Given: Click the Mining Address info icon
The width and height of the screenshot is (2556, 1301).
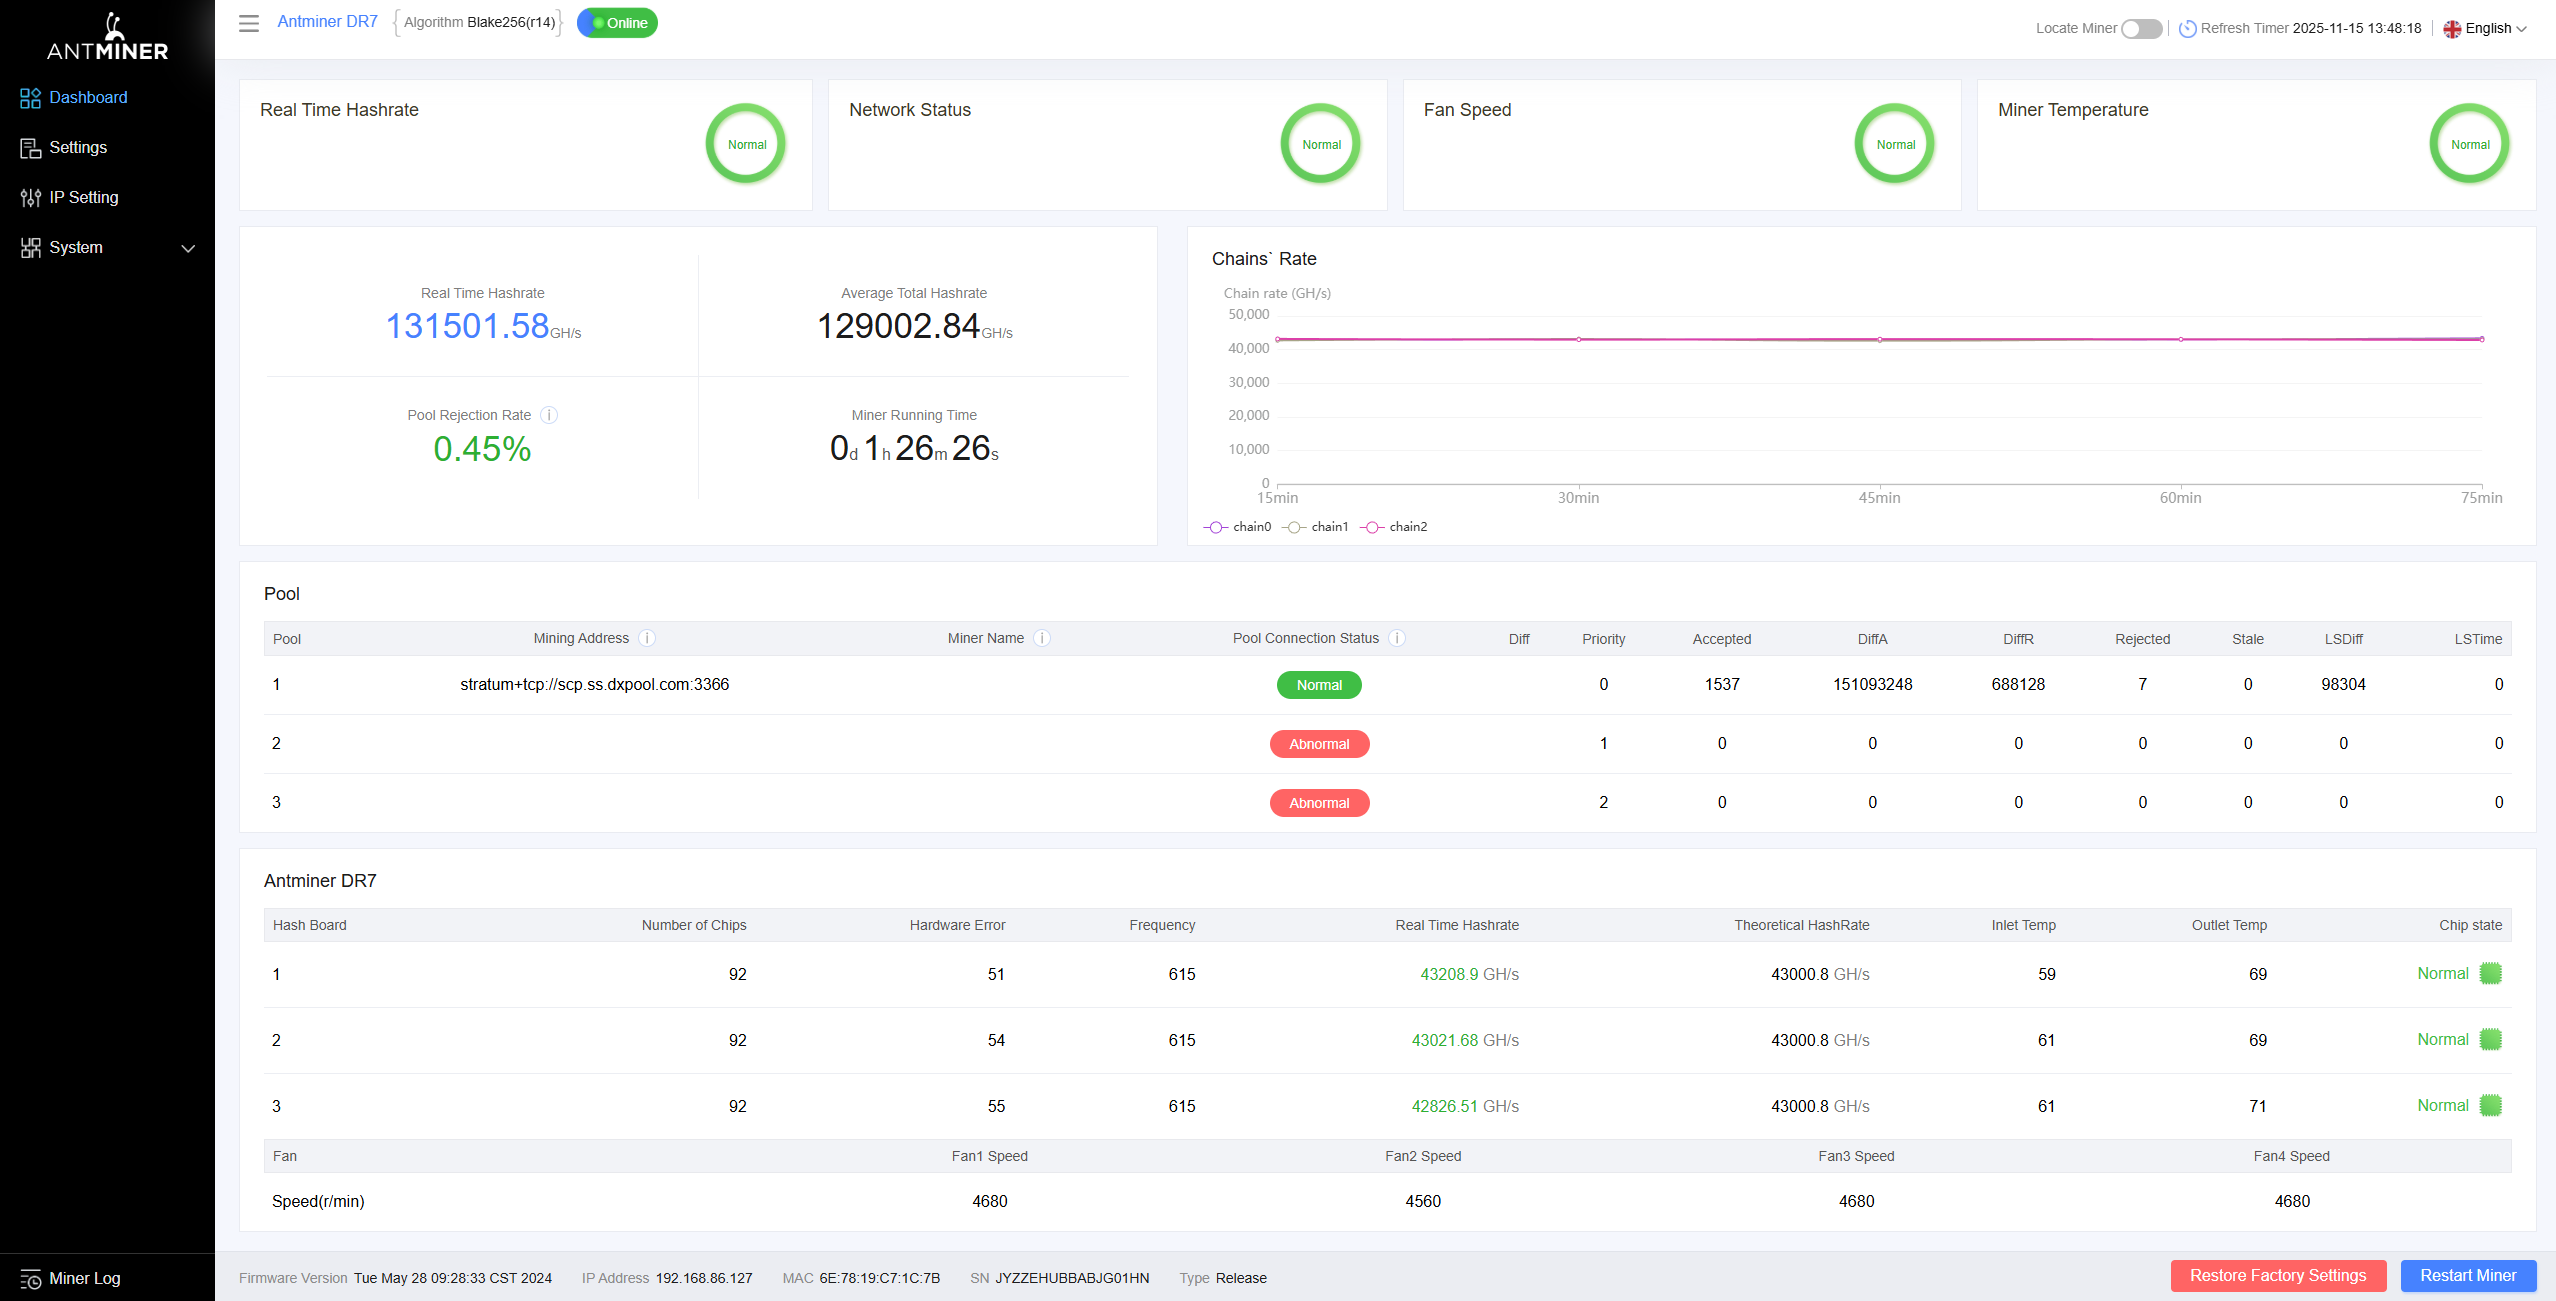Looking at the screenshot, I should click(647, 638).
